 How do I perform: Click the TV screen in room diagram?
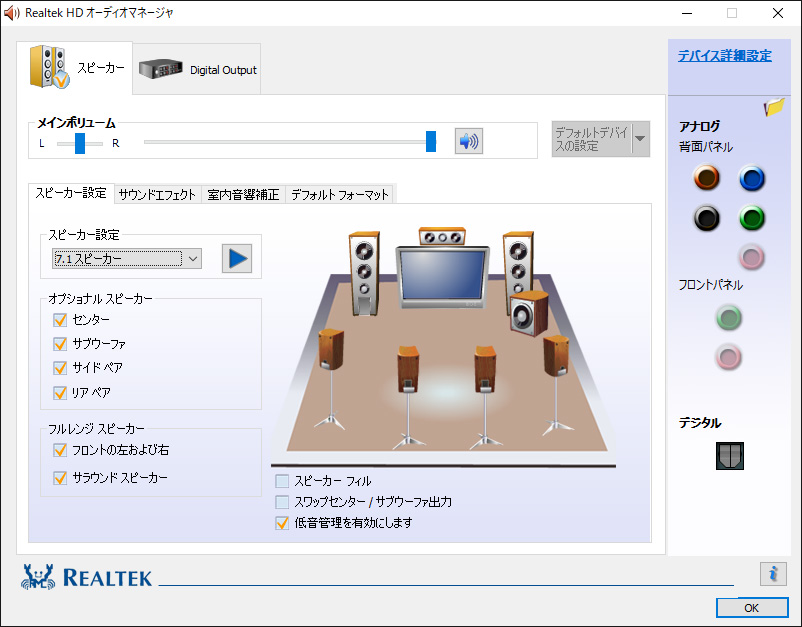point(442,276)
